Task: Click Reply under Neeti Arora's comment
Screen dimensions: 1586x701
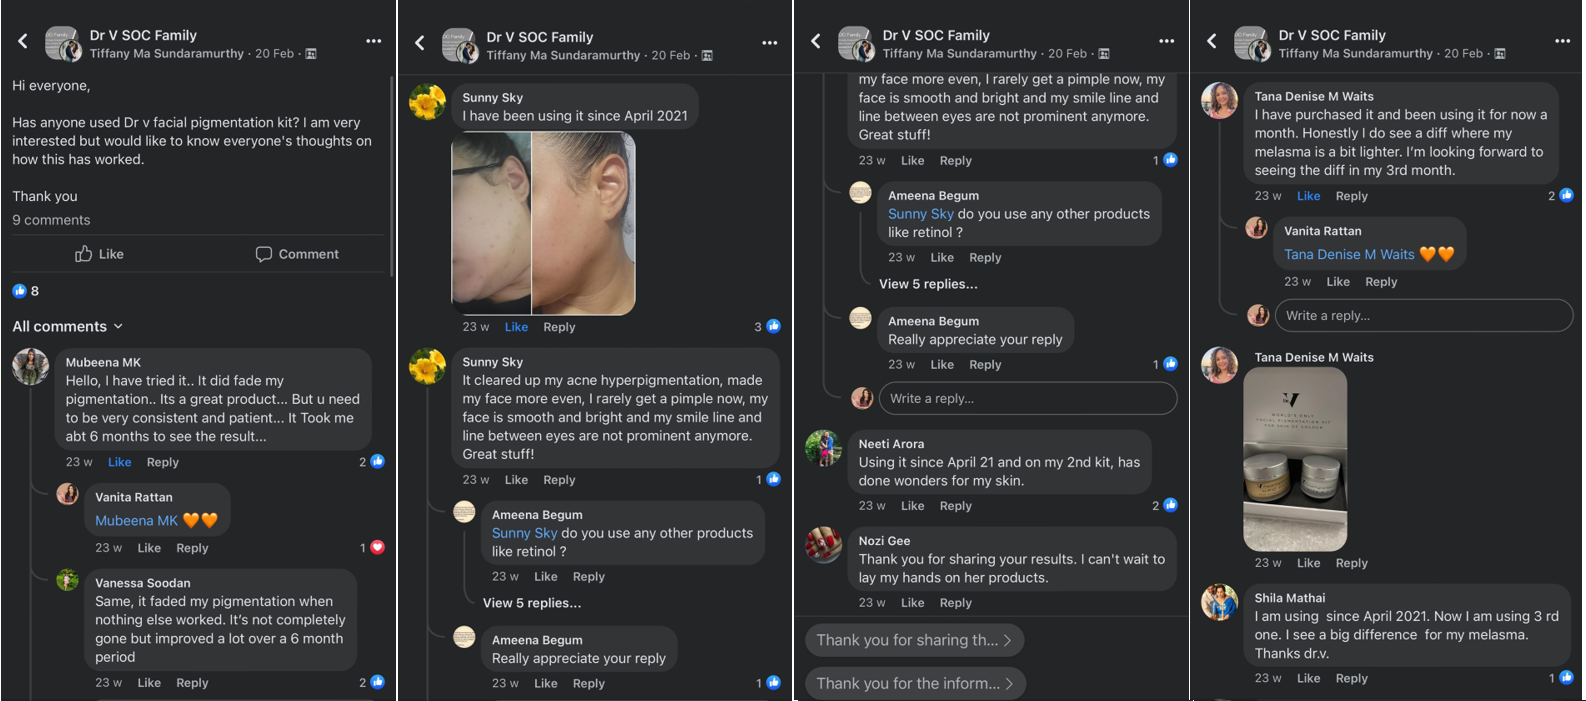Action: click(955, 506)
